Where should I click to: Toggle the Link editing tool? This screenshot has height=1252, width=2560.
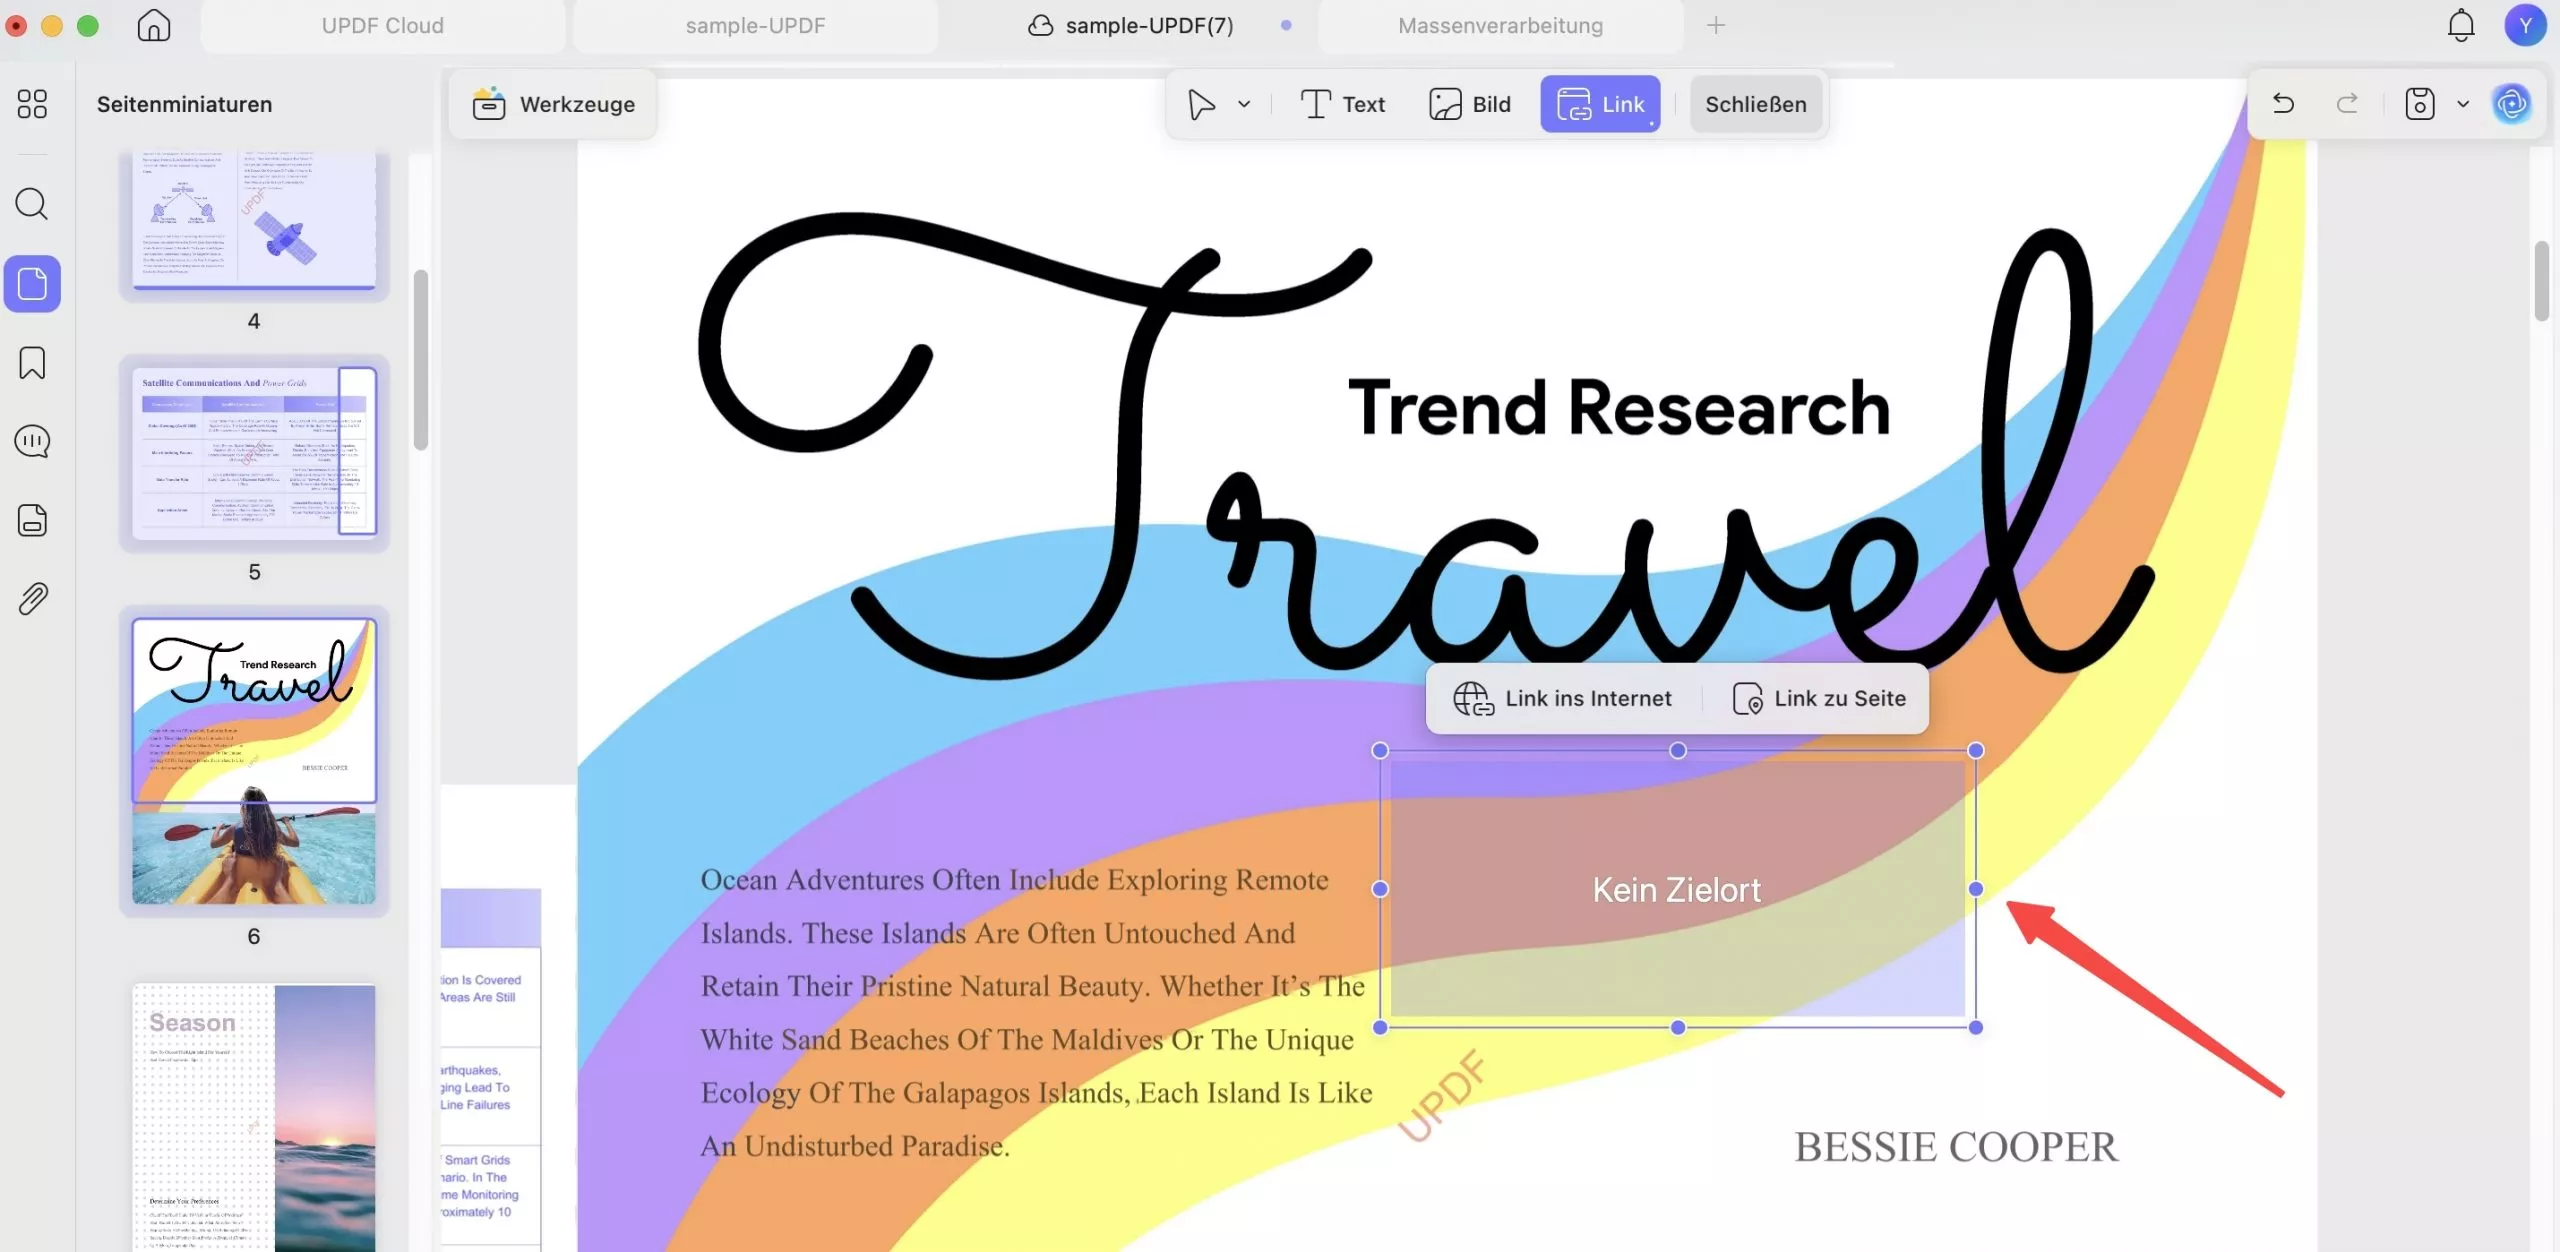(1600, 104)
